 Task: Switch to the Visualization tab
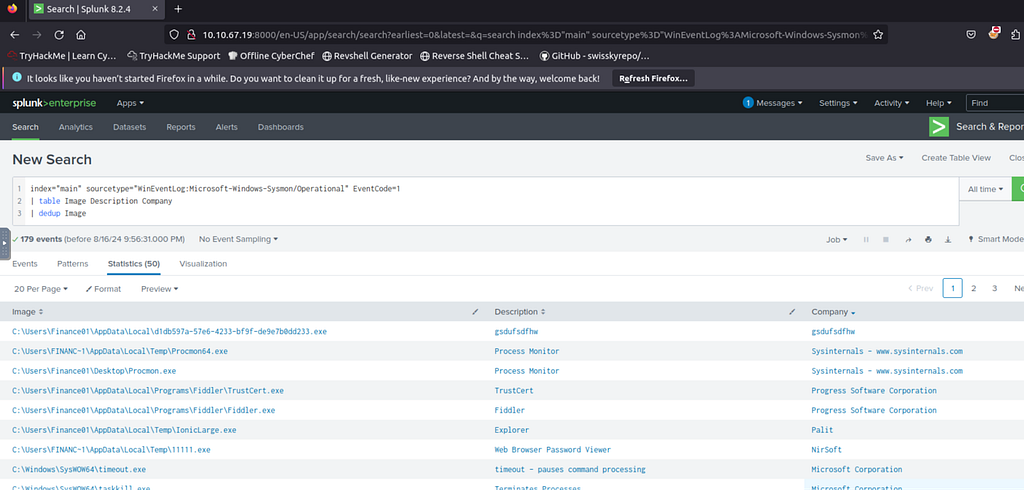click(203, 264)
